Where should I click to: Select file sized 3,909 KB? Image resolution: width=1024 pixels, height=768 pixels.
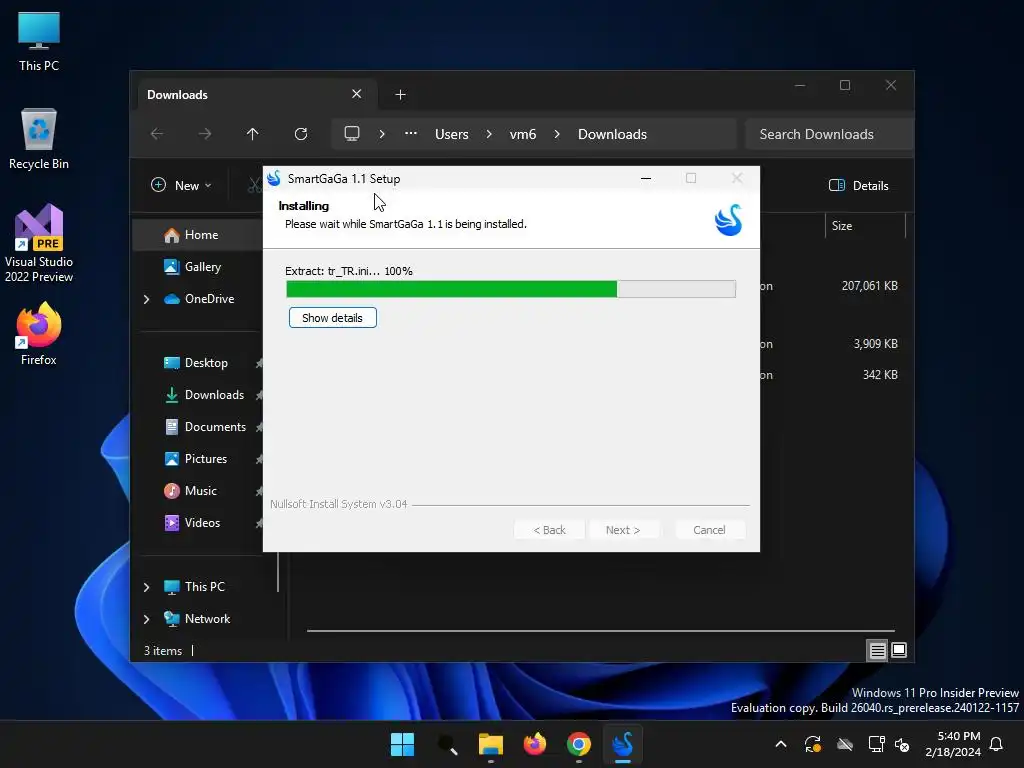coord(875,344)
